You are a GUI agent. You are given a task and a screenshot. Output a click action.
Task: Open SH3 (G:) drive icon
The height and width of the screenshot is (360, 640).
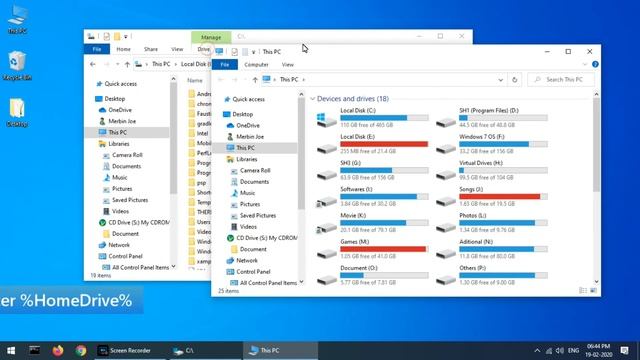[x=327, y=175]
